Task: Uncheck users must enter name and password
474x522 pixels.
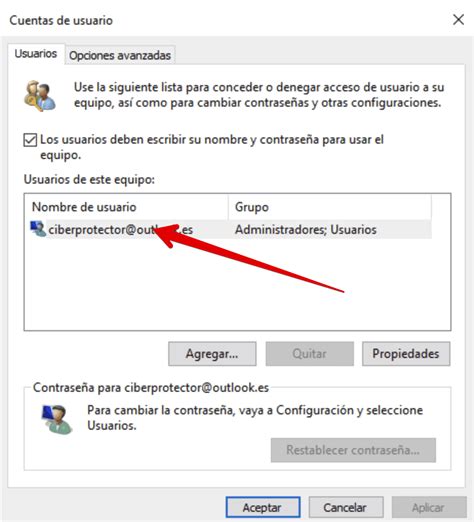Action: tap(30, 140)
